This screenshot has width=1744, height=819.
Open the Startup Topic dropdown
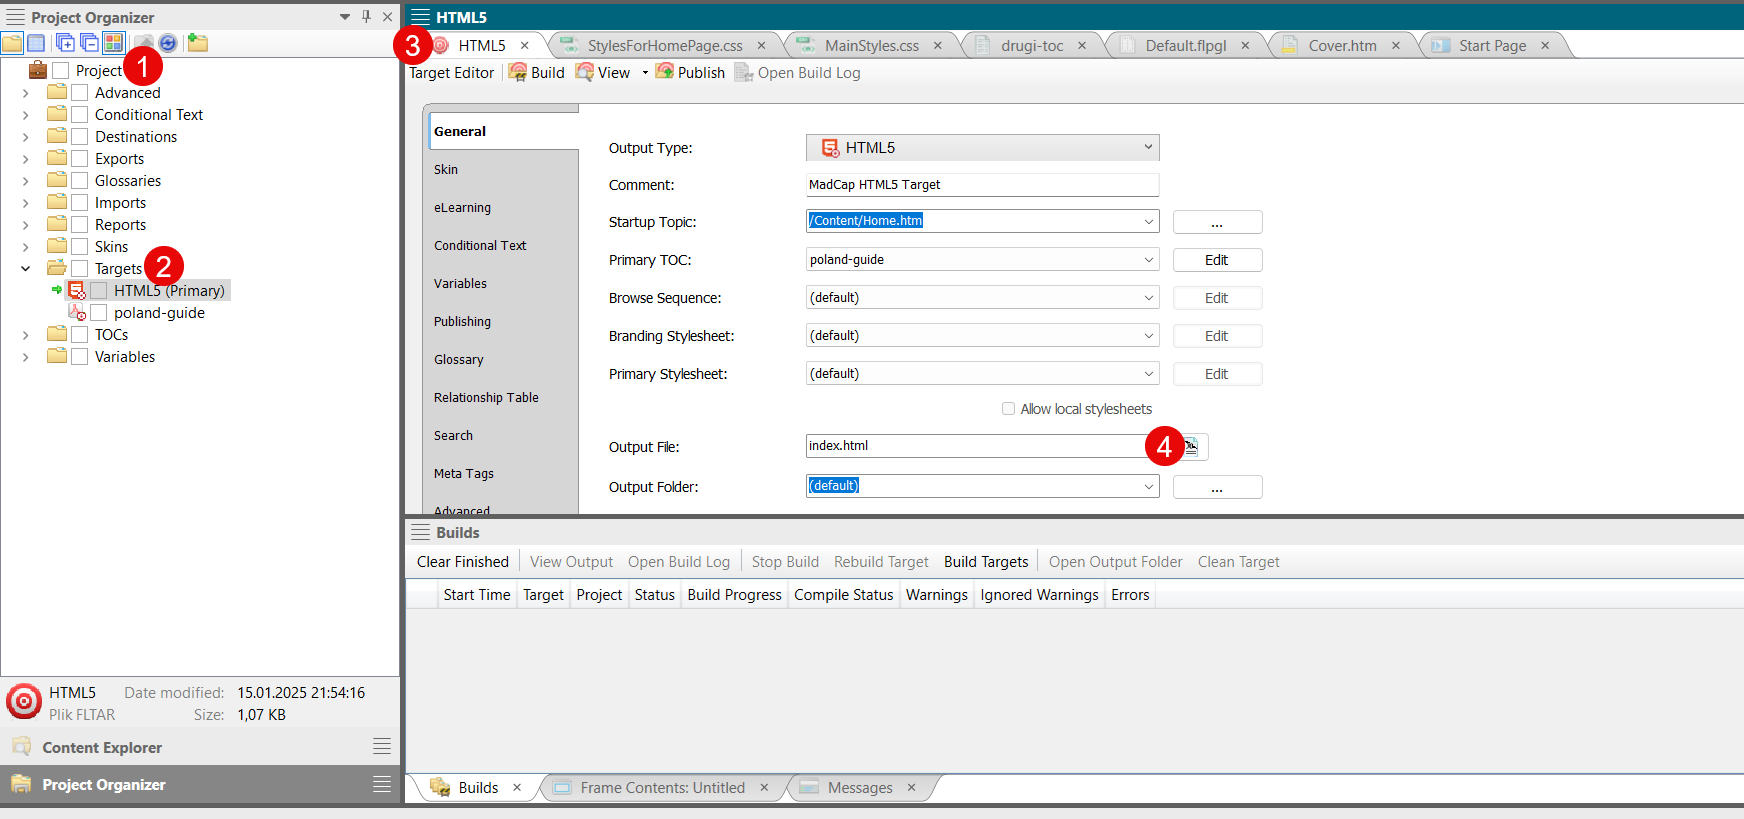(x=1148, y=221)
